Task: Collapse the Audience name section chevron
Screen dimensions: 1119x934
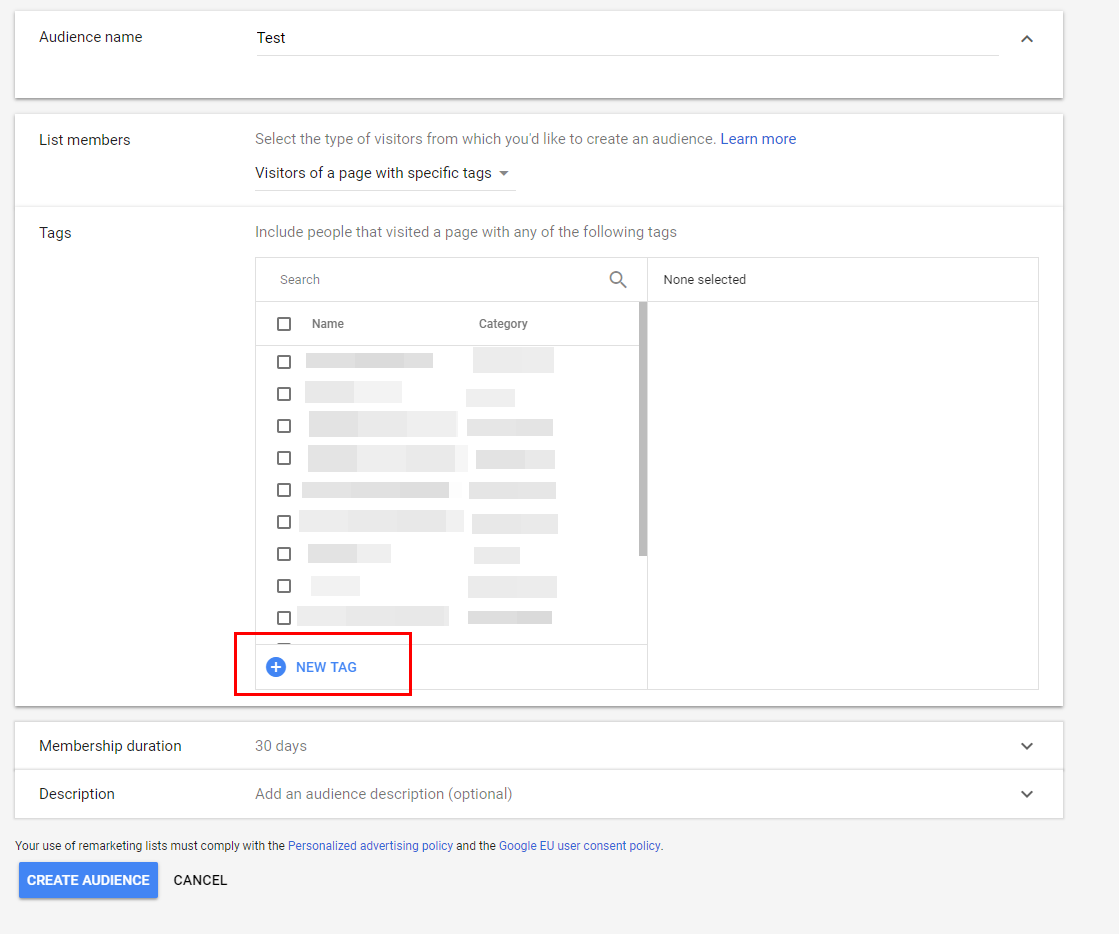Action: [1026, 39]
